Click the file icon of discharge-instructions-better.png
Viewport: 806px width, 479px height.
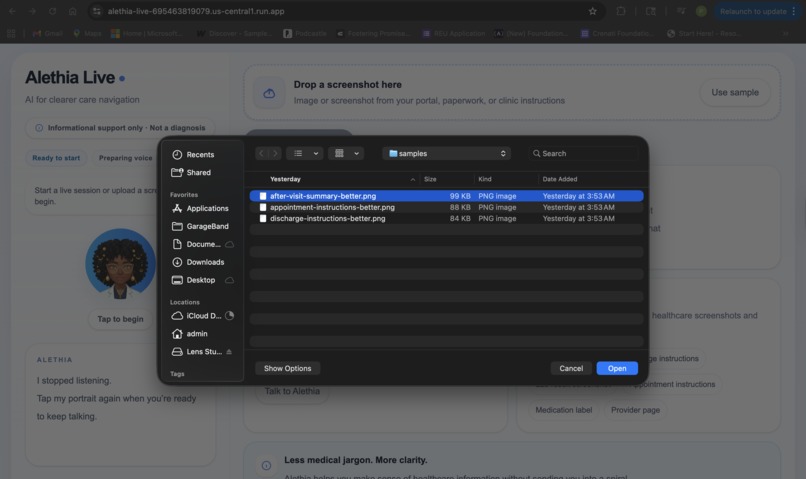pyautogui.click(x=263, y=218)
